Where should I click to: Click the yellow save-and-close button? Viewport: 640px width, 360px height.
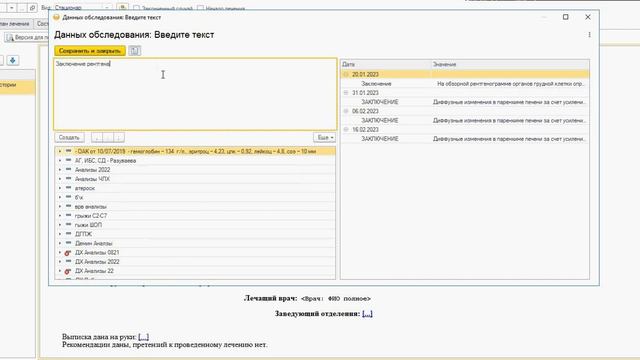point(90,51)
